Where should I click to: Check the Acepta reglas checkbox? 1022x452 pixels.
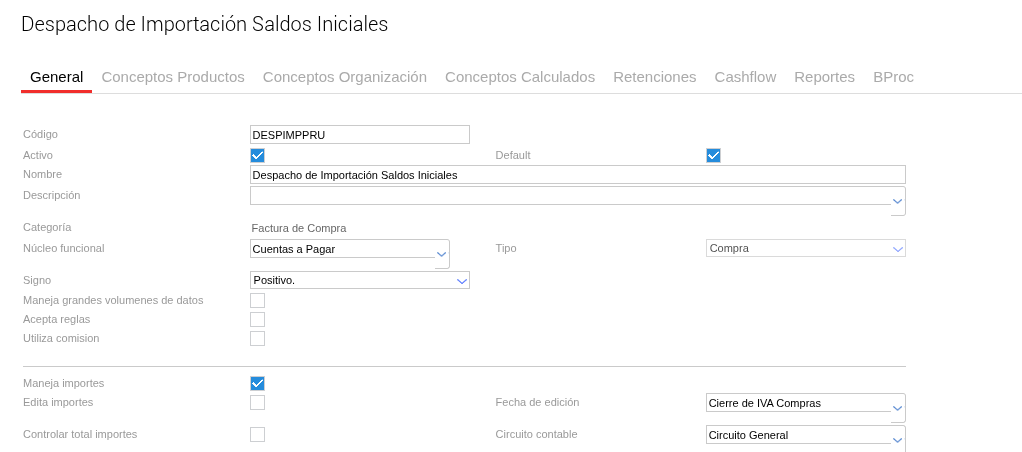pyautogui.click(x=257, y=319)
